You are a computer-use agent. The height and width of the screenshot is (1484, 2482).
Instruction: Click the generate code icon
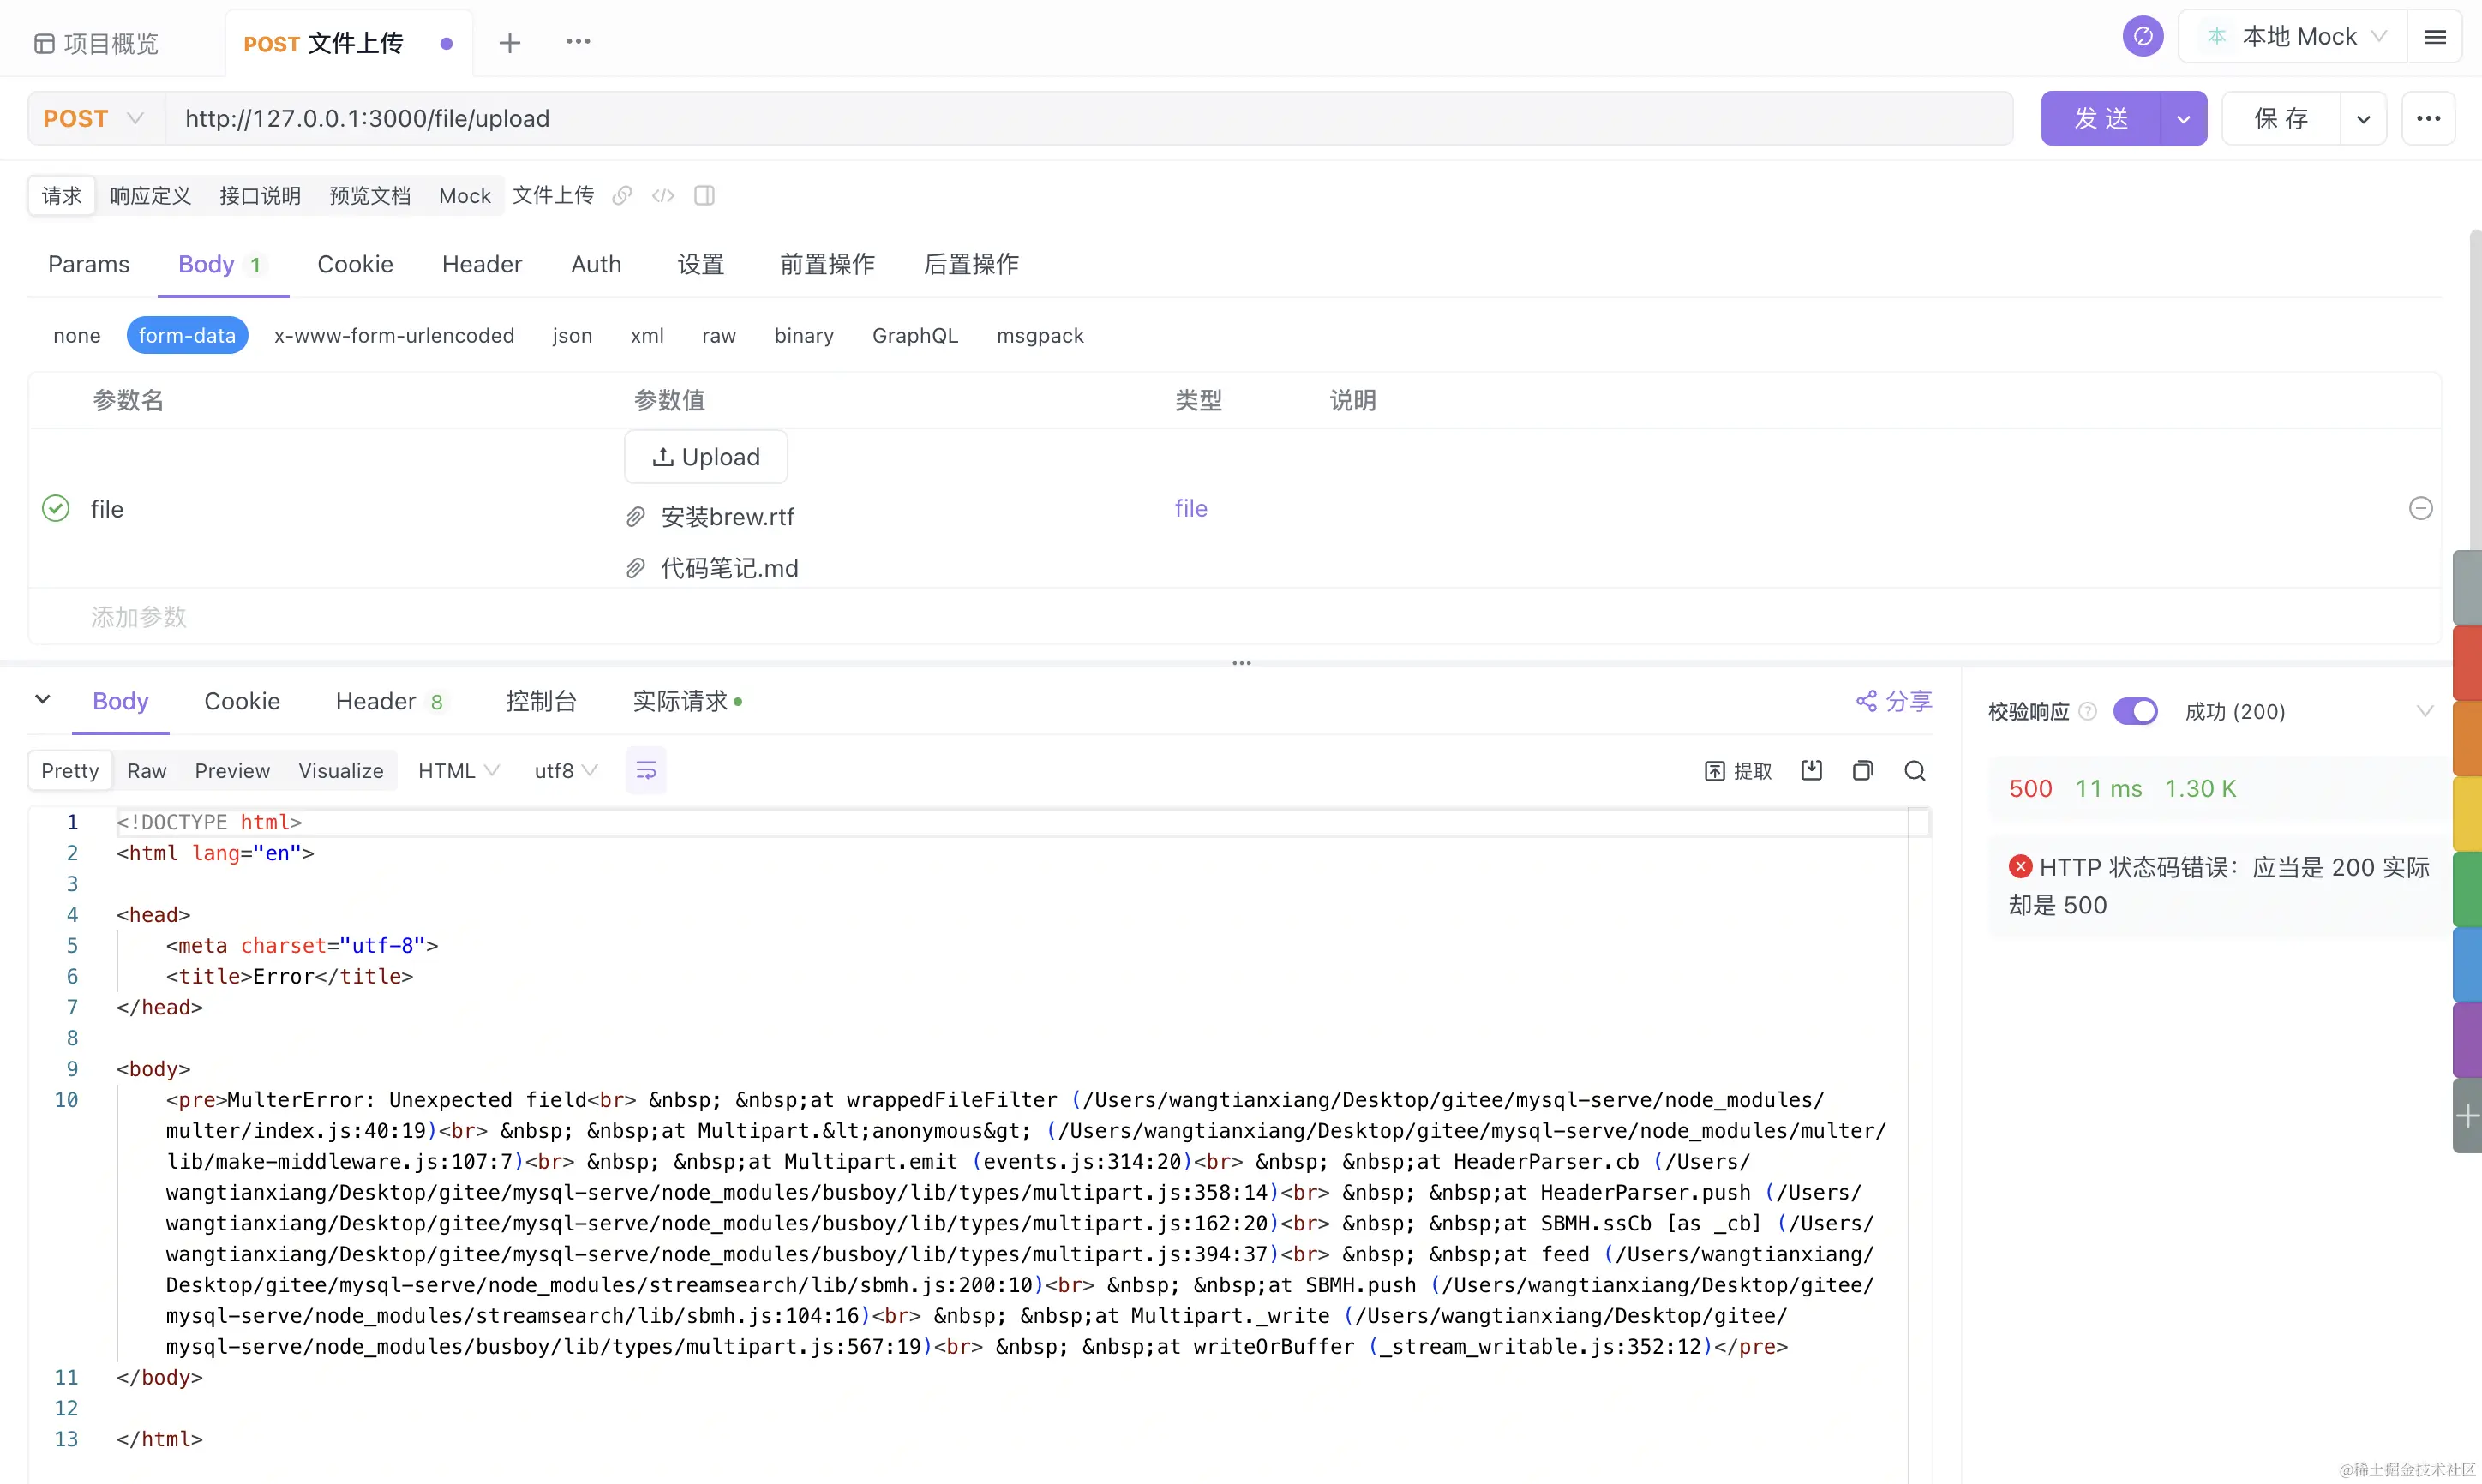pos(663,195)
